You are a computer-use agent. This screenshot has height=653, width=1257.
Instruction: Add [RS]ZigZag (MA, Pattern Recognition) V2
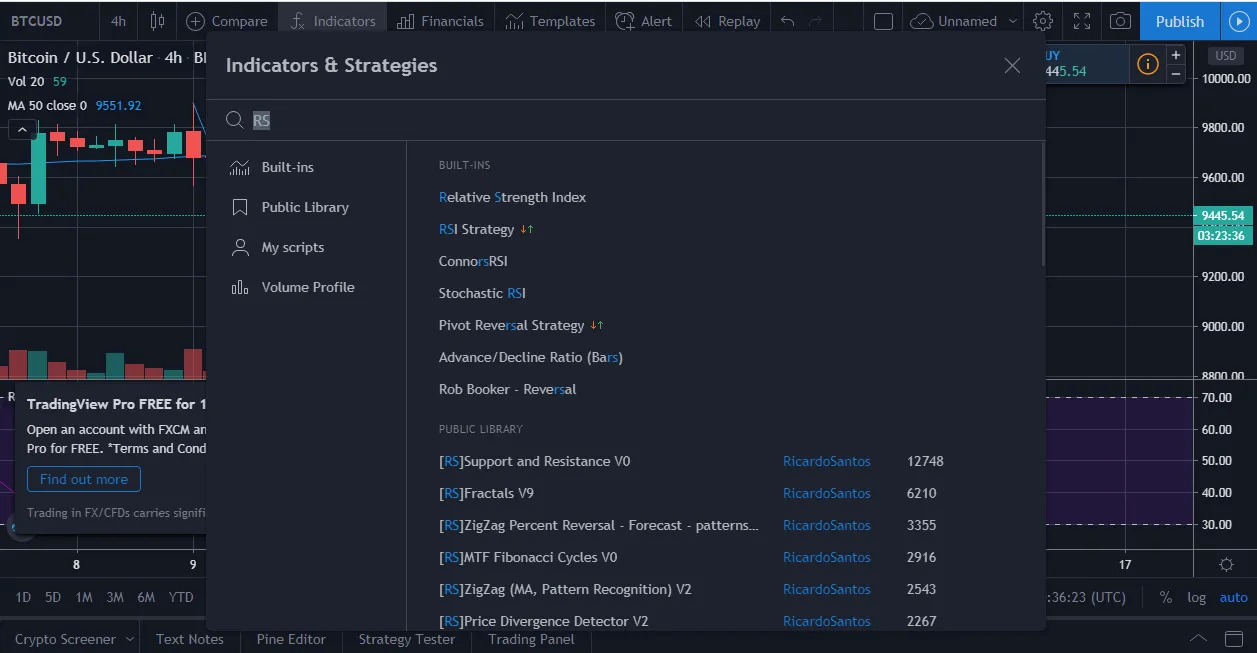[565, 589]
